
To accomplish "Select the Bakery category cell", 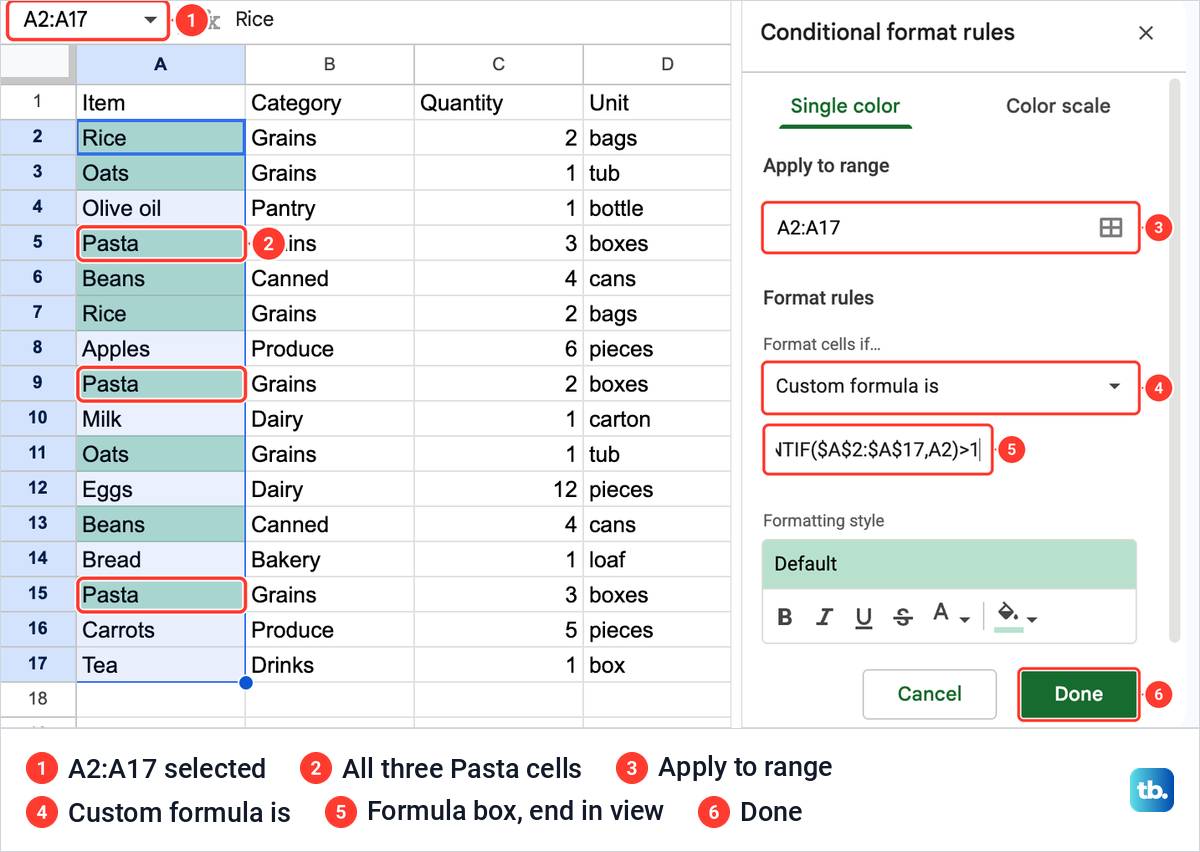I will pyautogui.click(x=329, y=559).
